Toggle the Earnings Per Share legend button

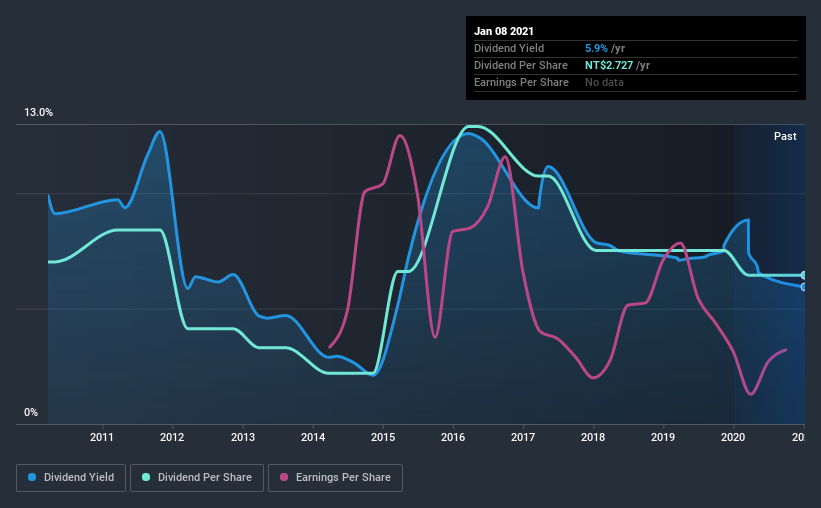[x=335, y=478]
